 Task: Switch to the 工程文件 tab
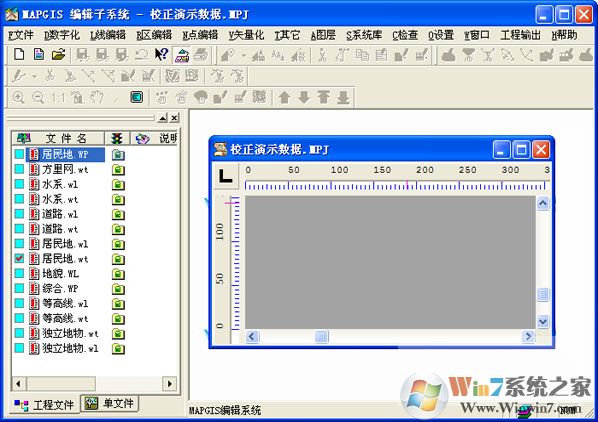point(44,404)
